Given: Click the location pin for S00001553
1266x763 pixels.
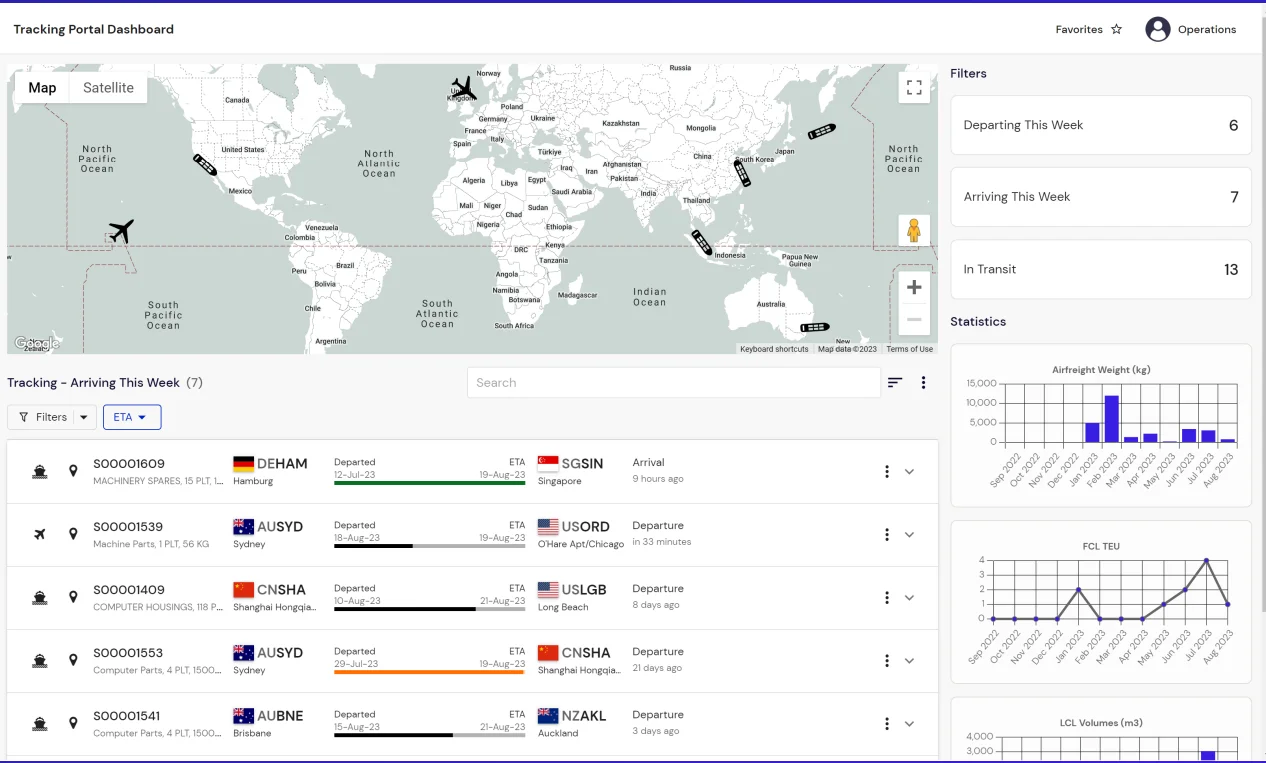Looking at the screenshot, I should pyautogui.click(x=73, y=660).
